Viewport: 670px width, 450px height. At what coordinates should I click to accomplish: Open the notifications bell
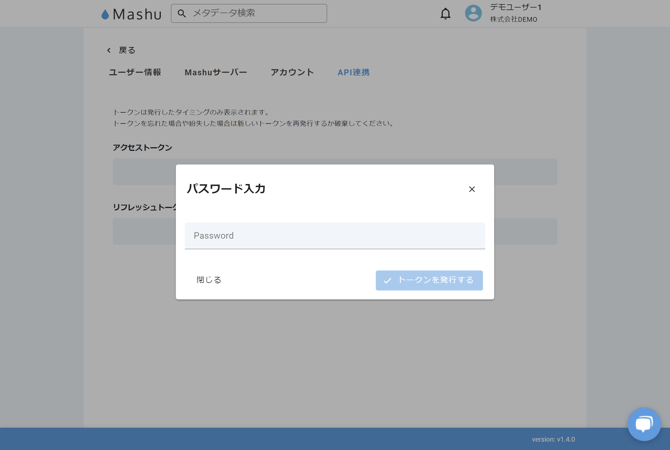click(x=445, y=14)
